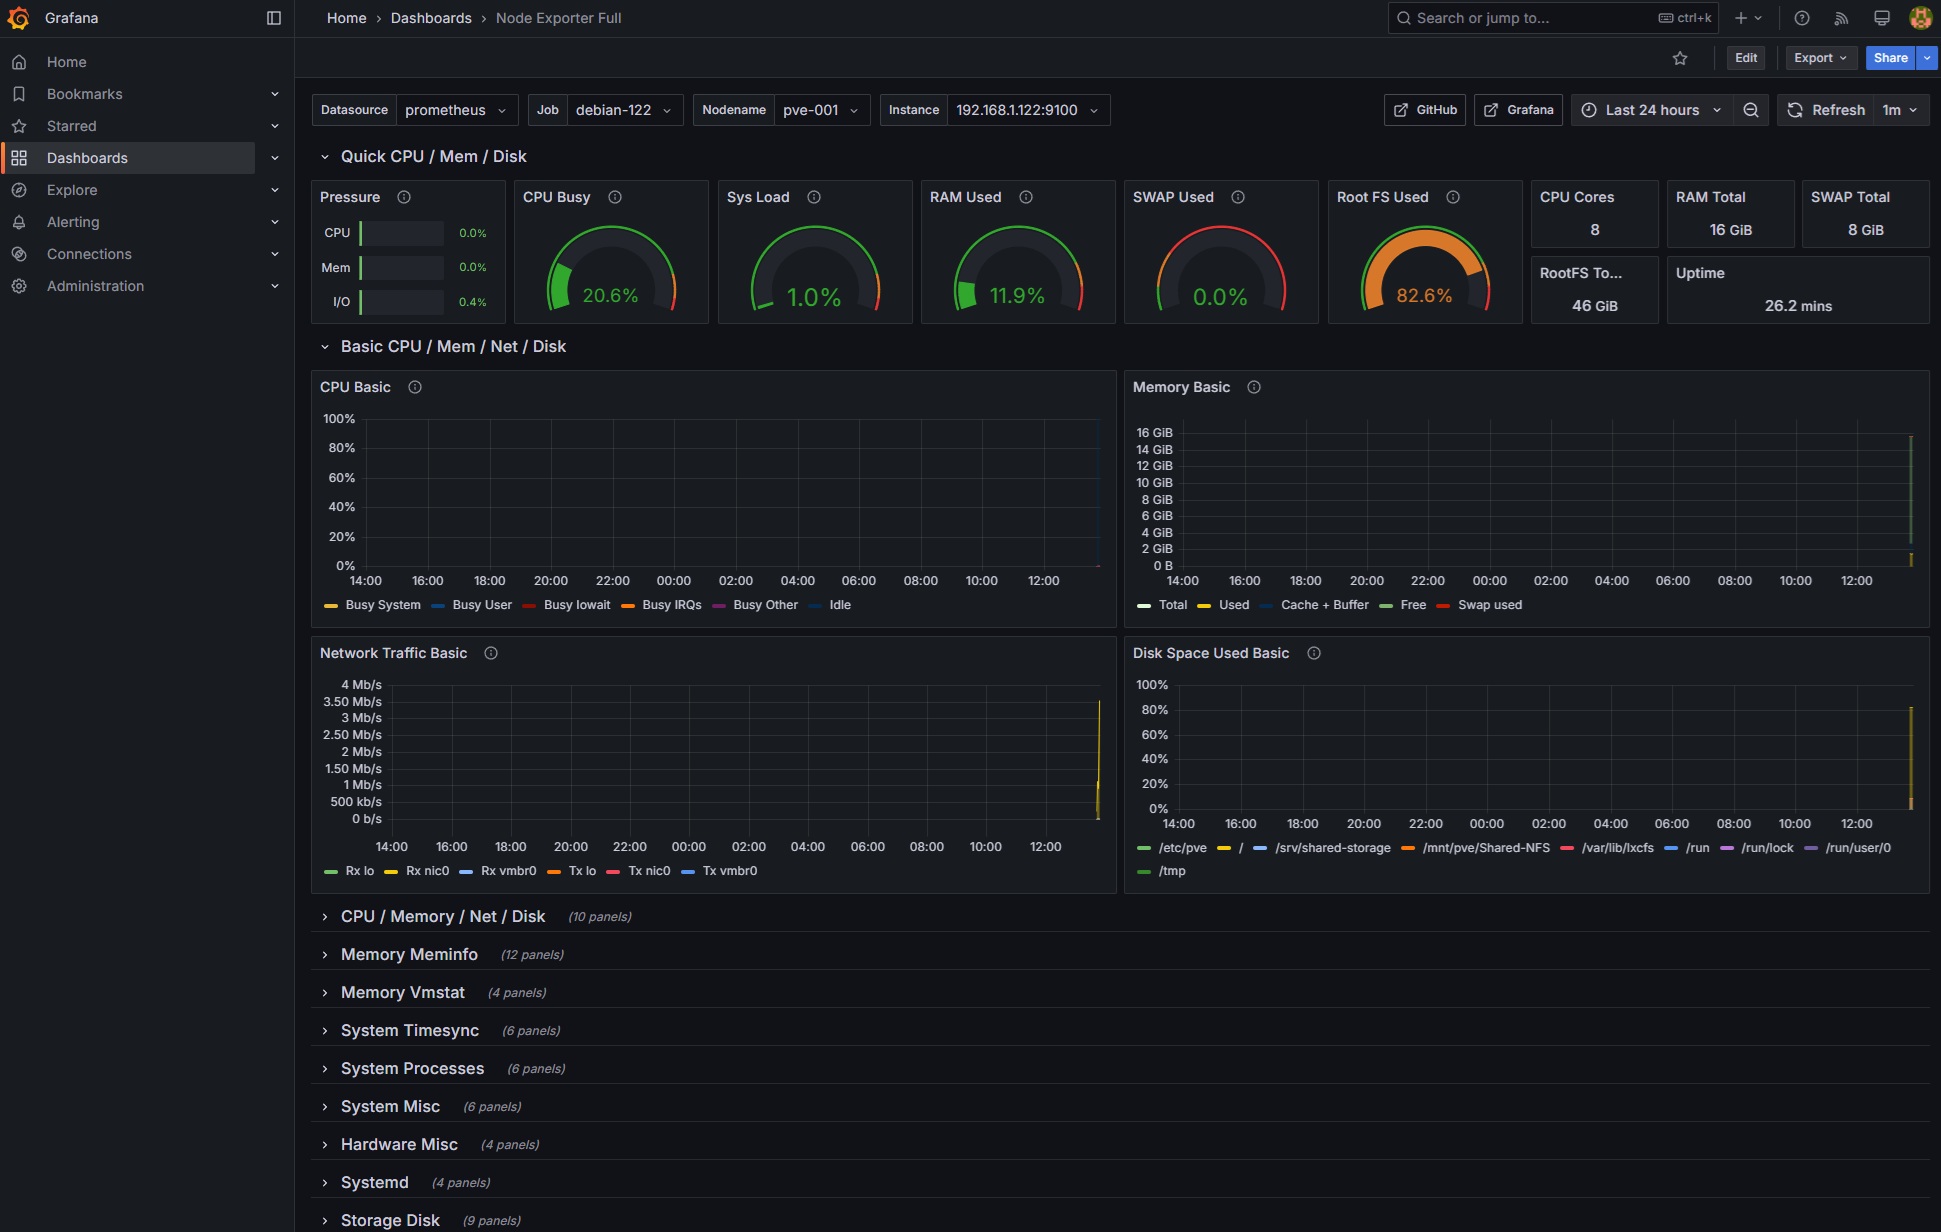Star this dashboard as favorite
Screen dimensions: 1941x1232
click(x=1680, y=58)
